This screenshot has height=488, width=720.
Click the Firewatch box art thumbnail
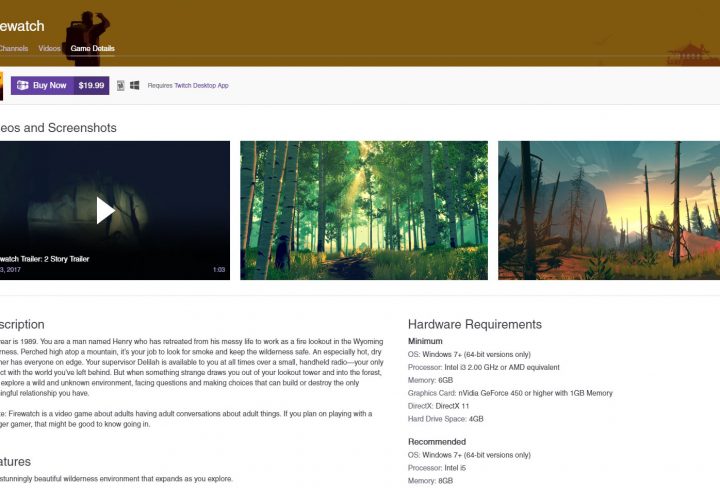[x=2, y=86]
